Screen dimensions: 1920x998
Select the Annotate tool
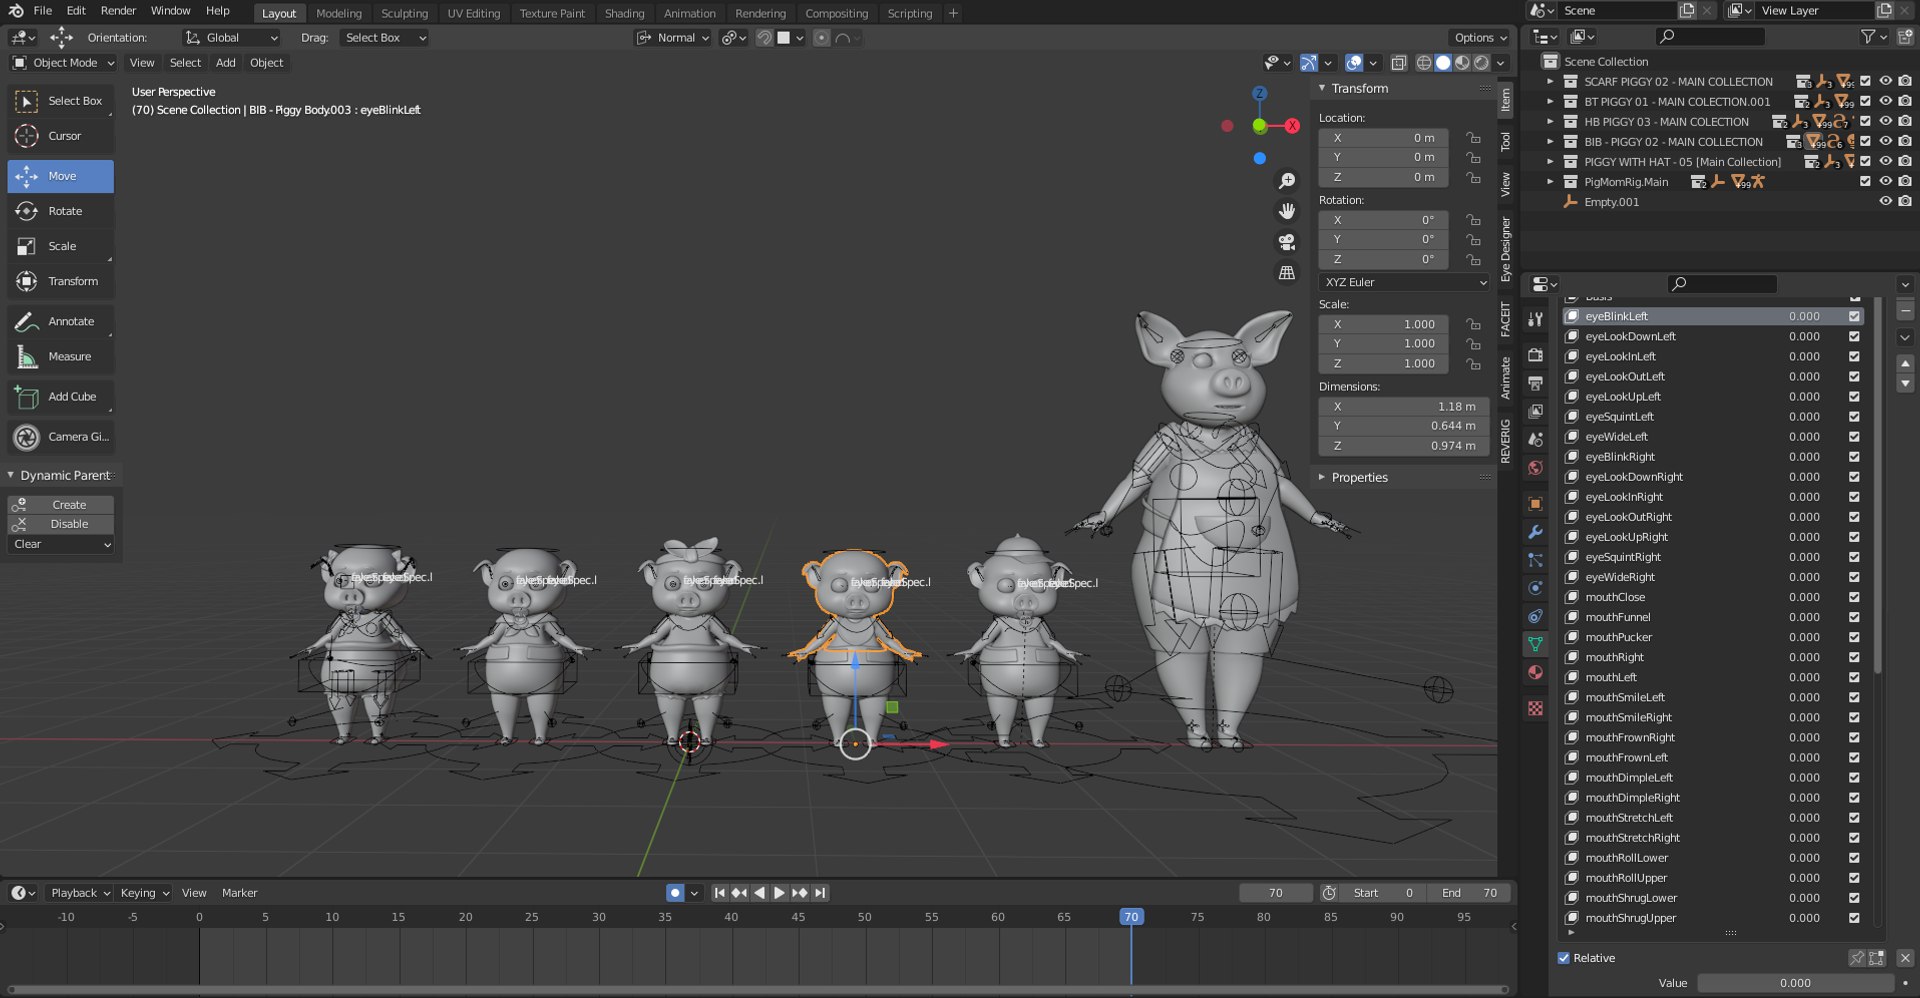(x=60, y=321)
